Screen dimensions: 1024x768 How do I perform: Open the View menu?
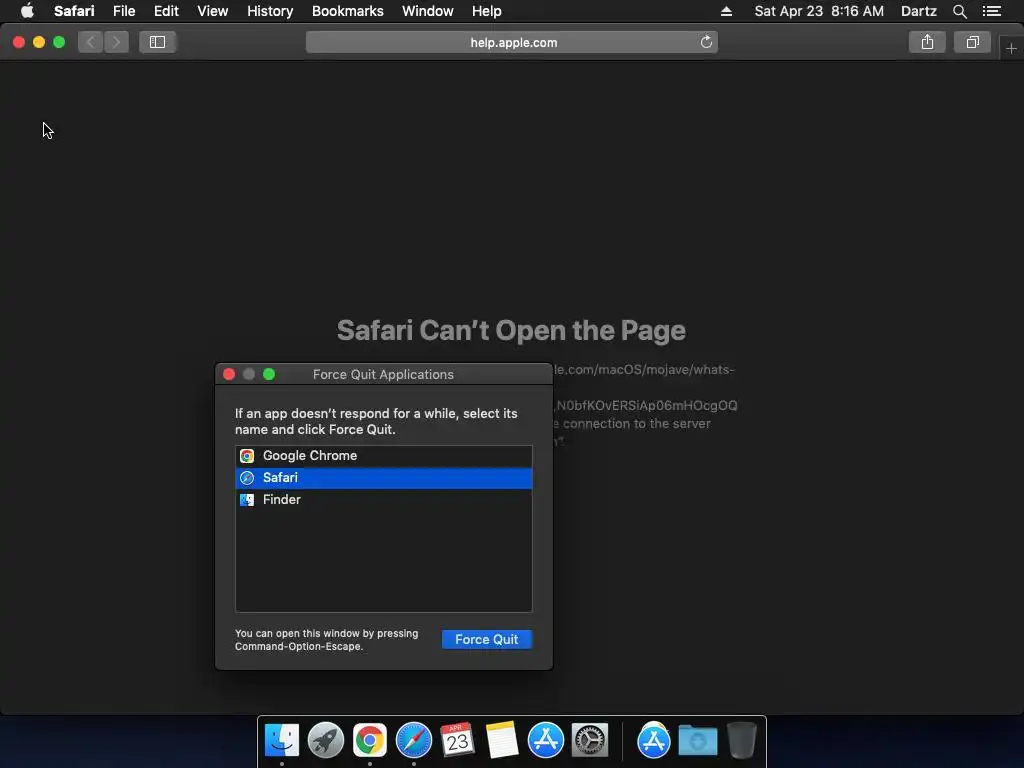[x=212, y=11]
